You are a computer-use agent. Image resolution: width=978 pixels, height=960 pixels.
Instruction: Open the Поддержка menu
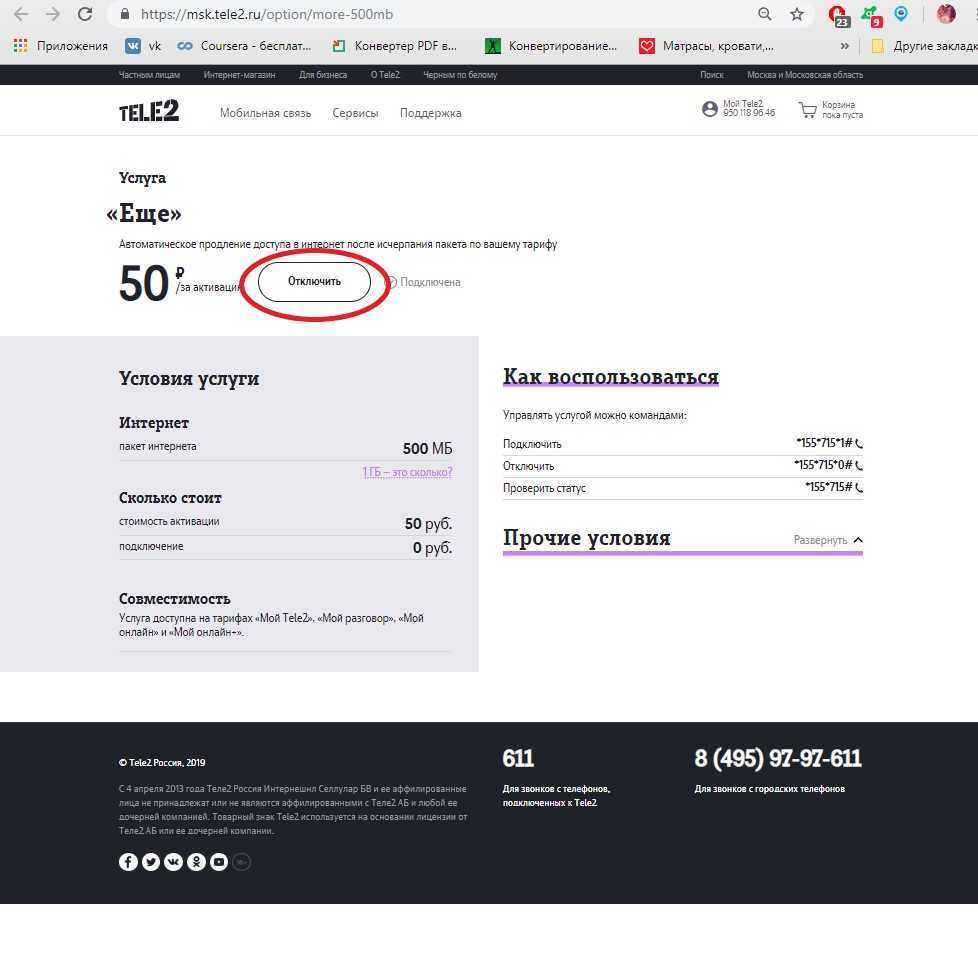430,113
